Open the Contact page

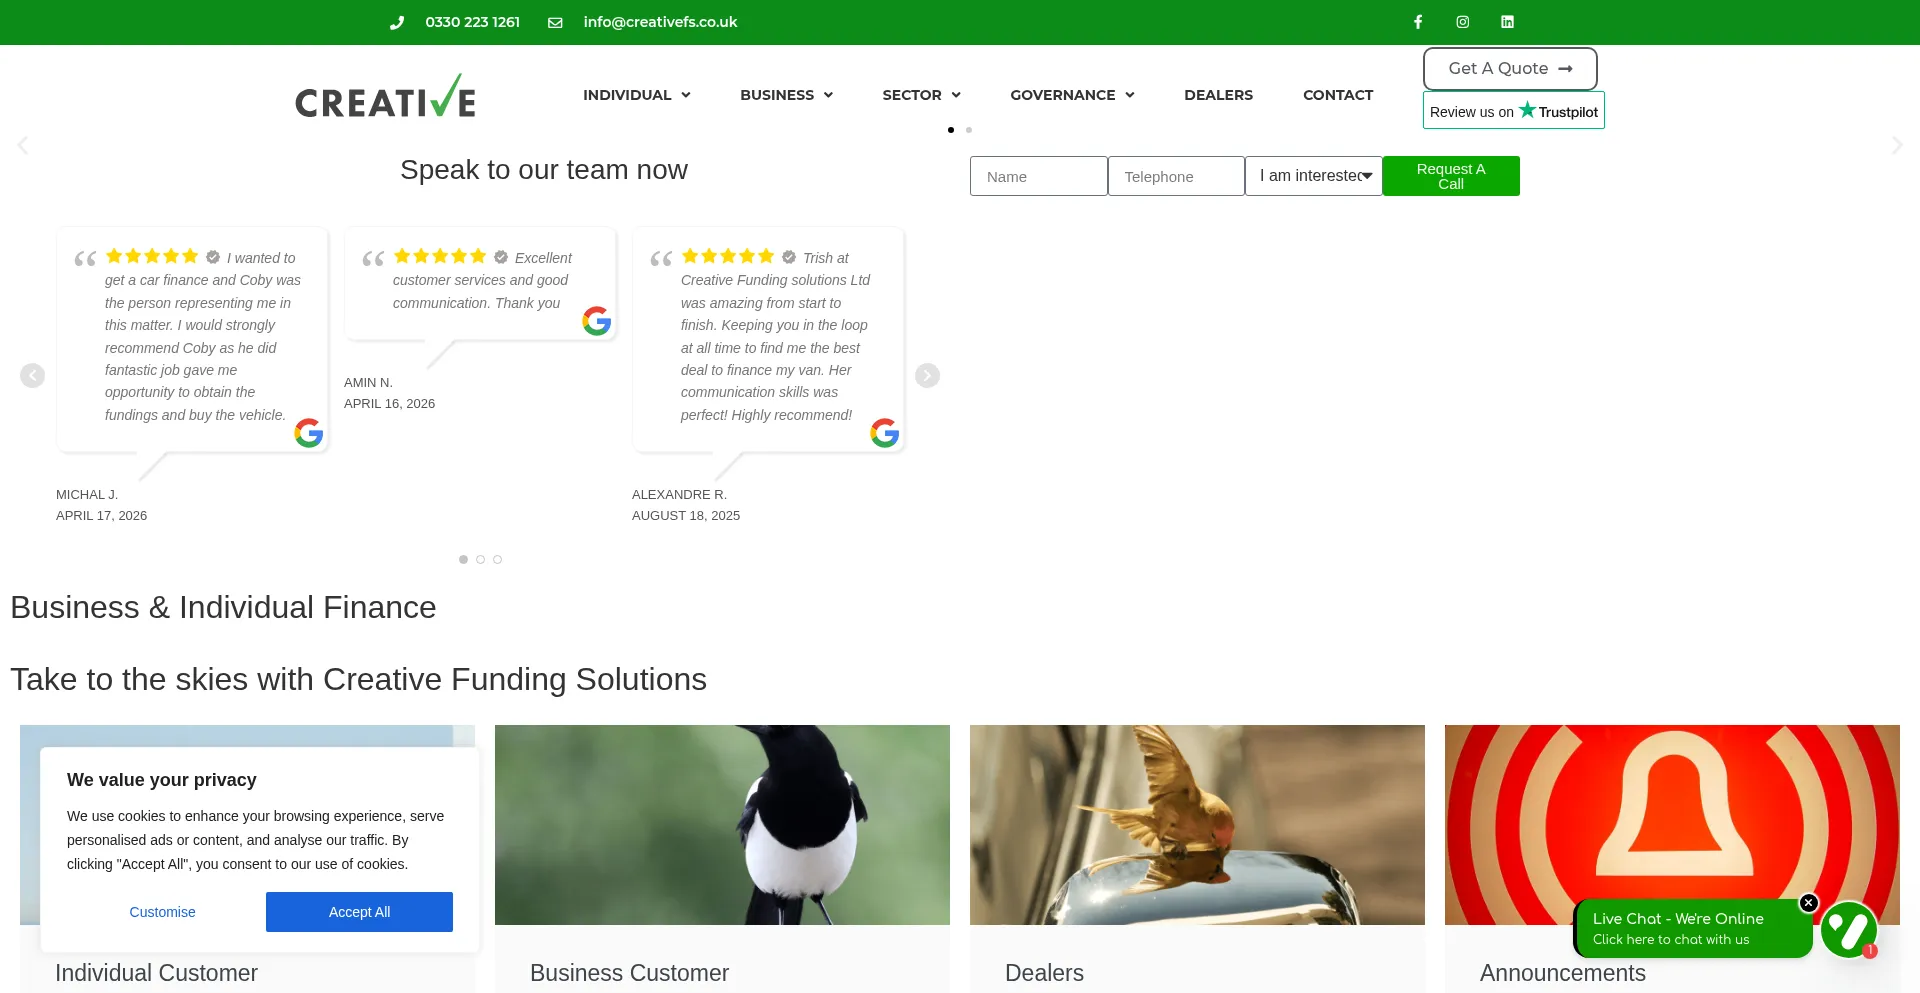click(1338, 95)
